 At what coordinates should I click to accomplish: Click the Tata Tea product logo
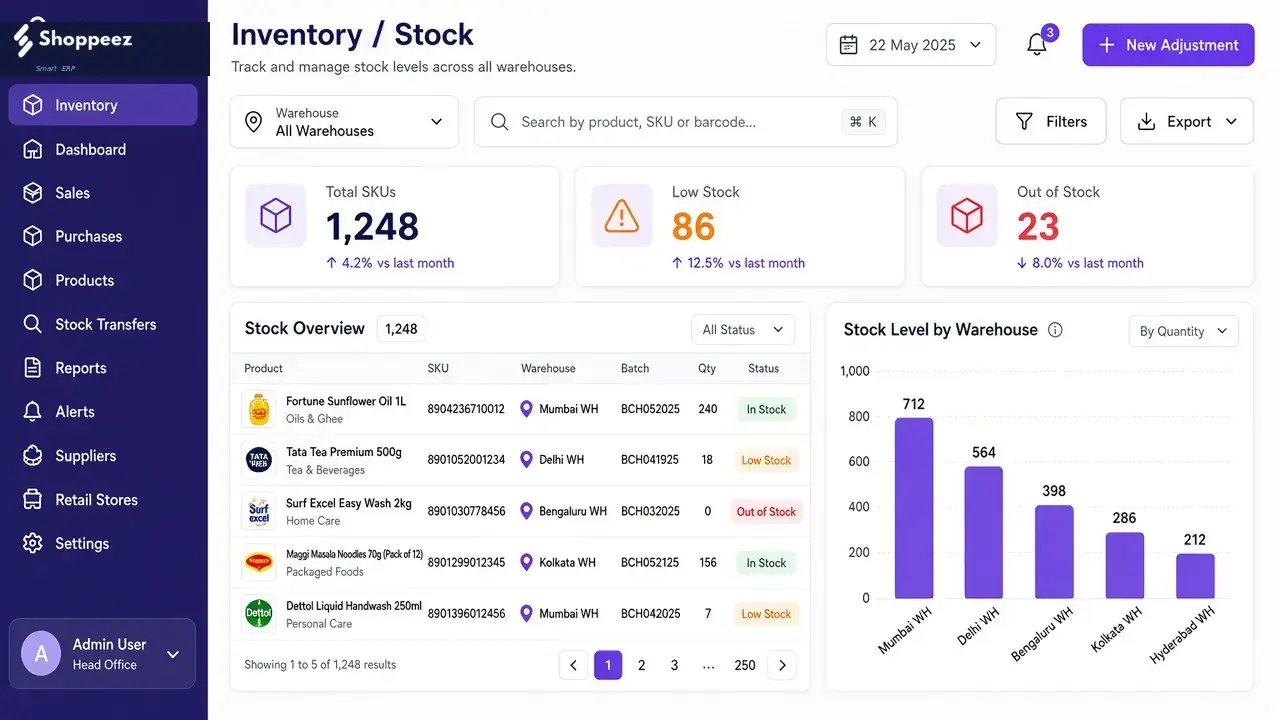259,460
